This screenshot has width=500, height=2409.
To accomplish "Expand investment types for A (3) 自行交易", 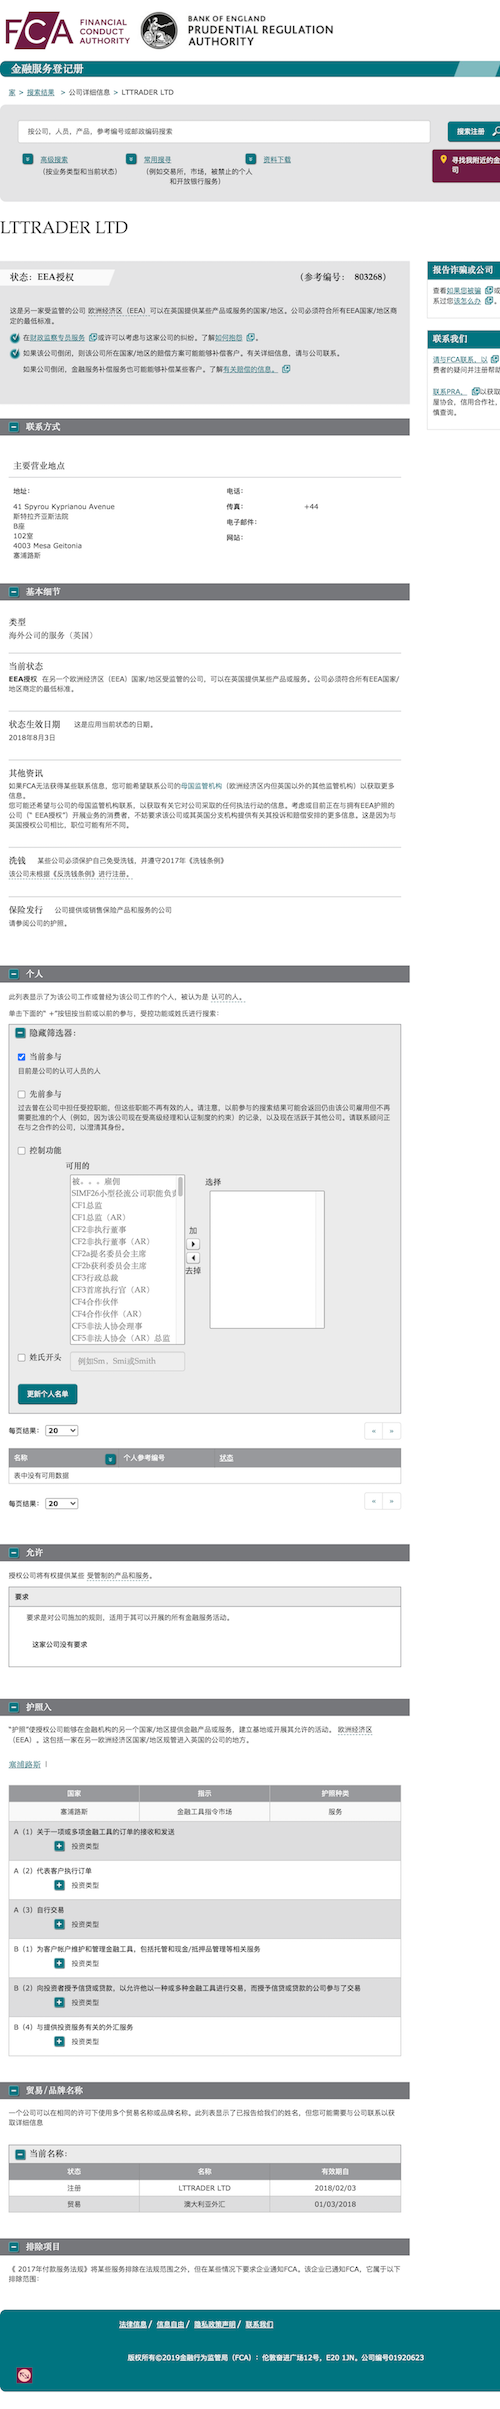I will click(x=60, y=1924).
